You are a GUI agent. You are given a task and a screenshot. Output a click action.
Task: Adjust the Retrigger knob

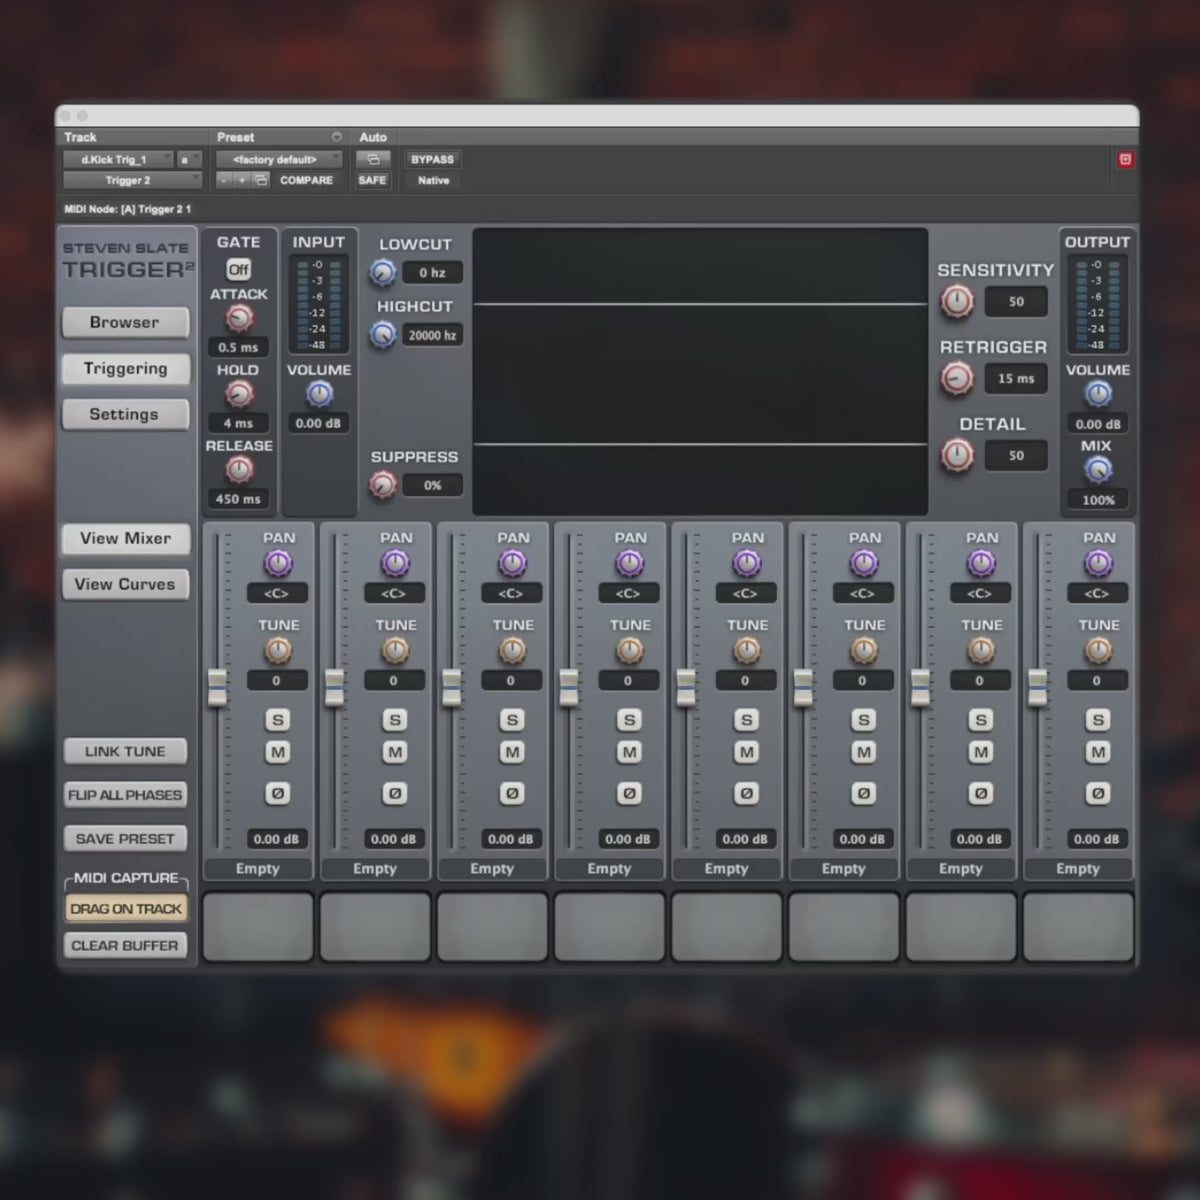957,378
